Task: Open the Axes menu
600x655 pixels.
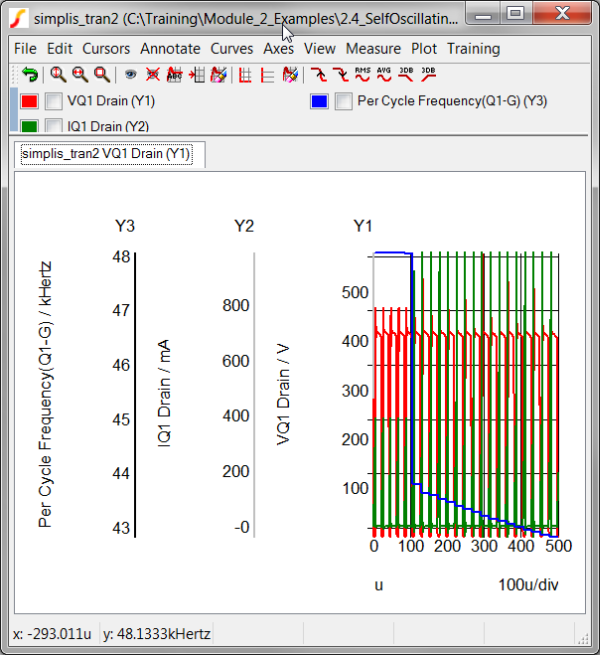Action: pos(278,49)
